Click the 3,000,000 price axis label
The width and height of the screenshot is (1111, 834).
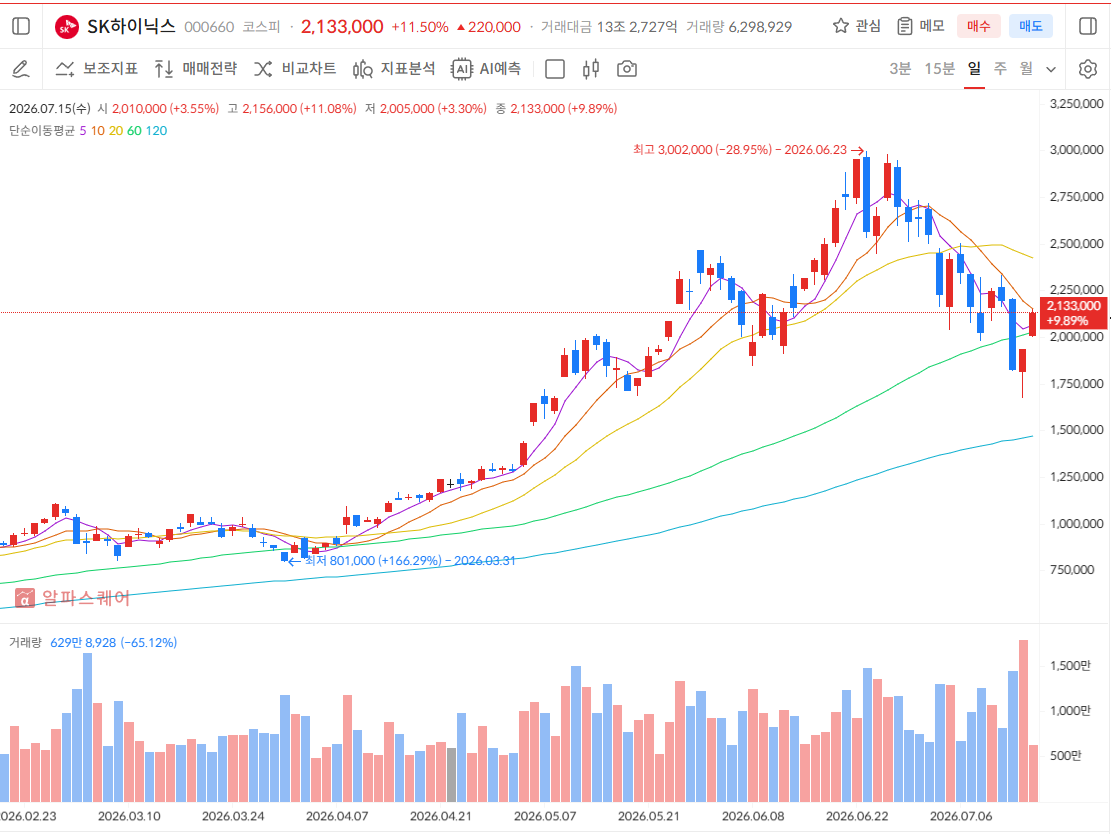coord(1076,150)
